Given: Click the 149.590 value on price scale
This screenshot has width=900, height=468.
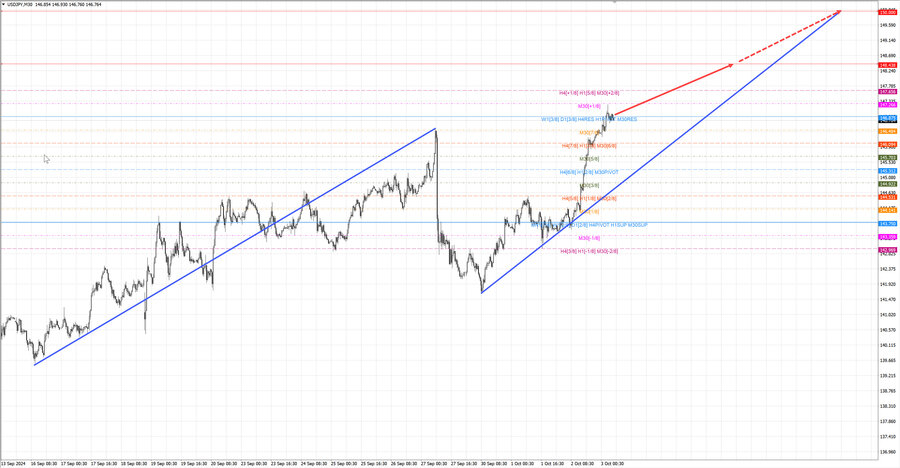Looking at the screenshot, I should click(889, 25).
